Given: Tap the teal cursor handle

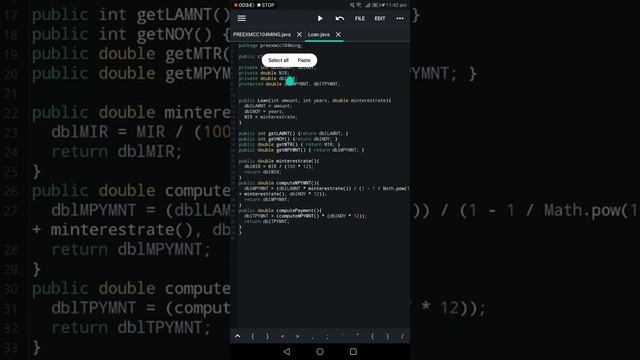Looking at the screenshot, I should [x=290, y=81].
